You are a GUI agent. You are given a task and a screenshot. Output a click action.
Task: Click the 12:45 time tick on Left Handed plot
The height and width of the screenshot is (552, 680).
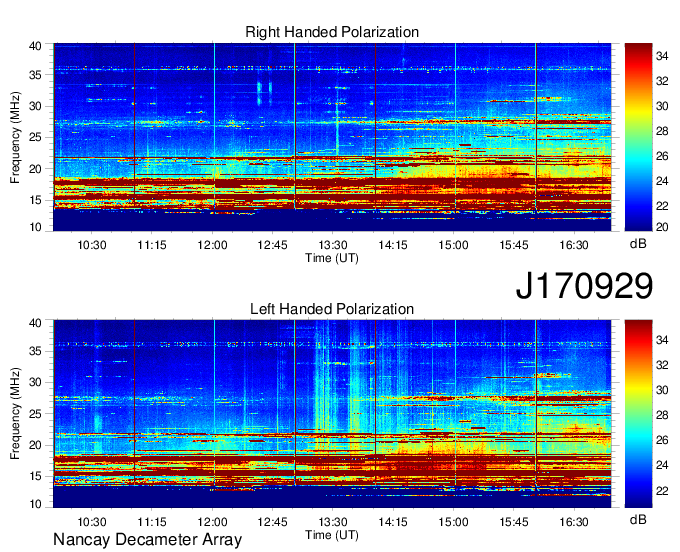click(x=272, y=522)
